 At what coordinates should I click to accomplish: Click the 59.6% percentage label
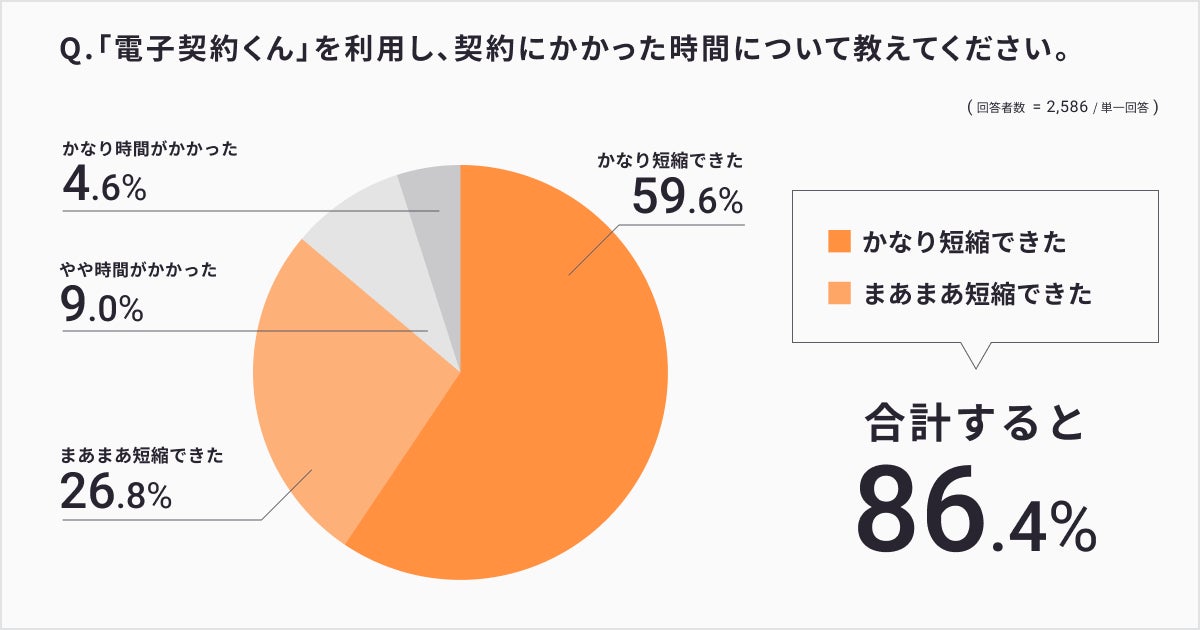coord(687,199)
